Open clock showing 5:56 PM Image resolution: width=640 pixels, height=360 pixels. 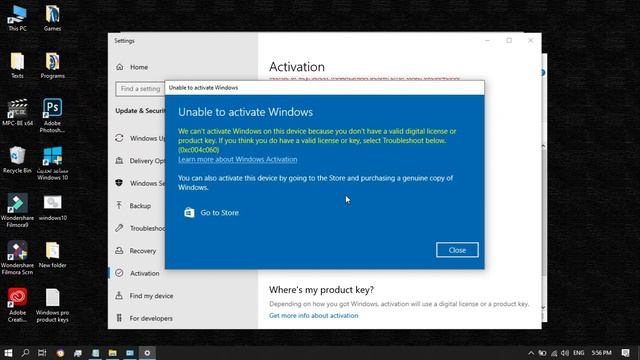tap(602, 353)
